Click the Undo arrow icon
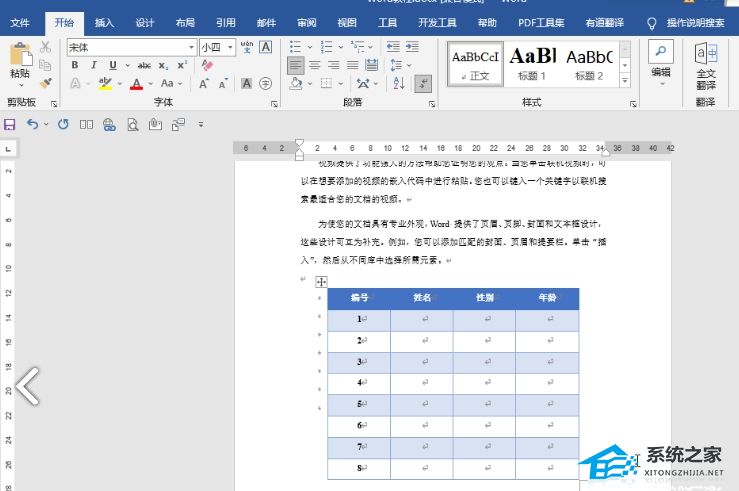The height and width of the screenshot is (491, 739). point(33,124)
